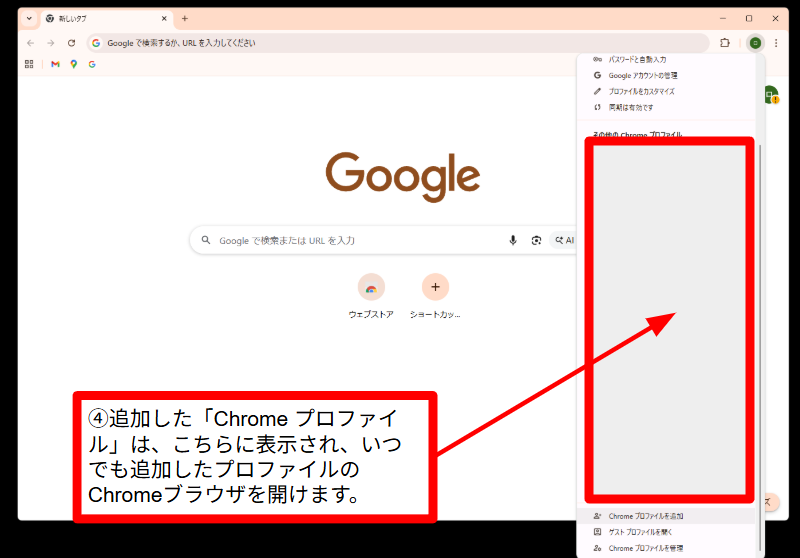800x558 pixels.
Task: Click 同期は有効です sync status entry
Action: (631, 107)
